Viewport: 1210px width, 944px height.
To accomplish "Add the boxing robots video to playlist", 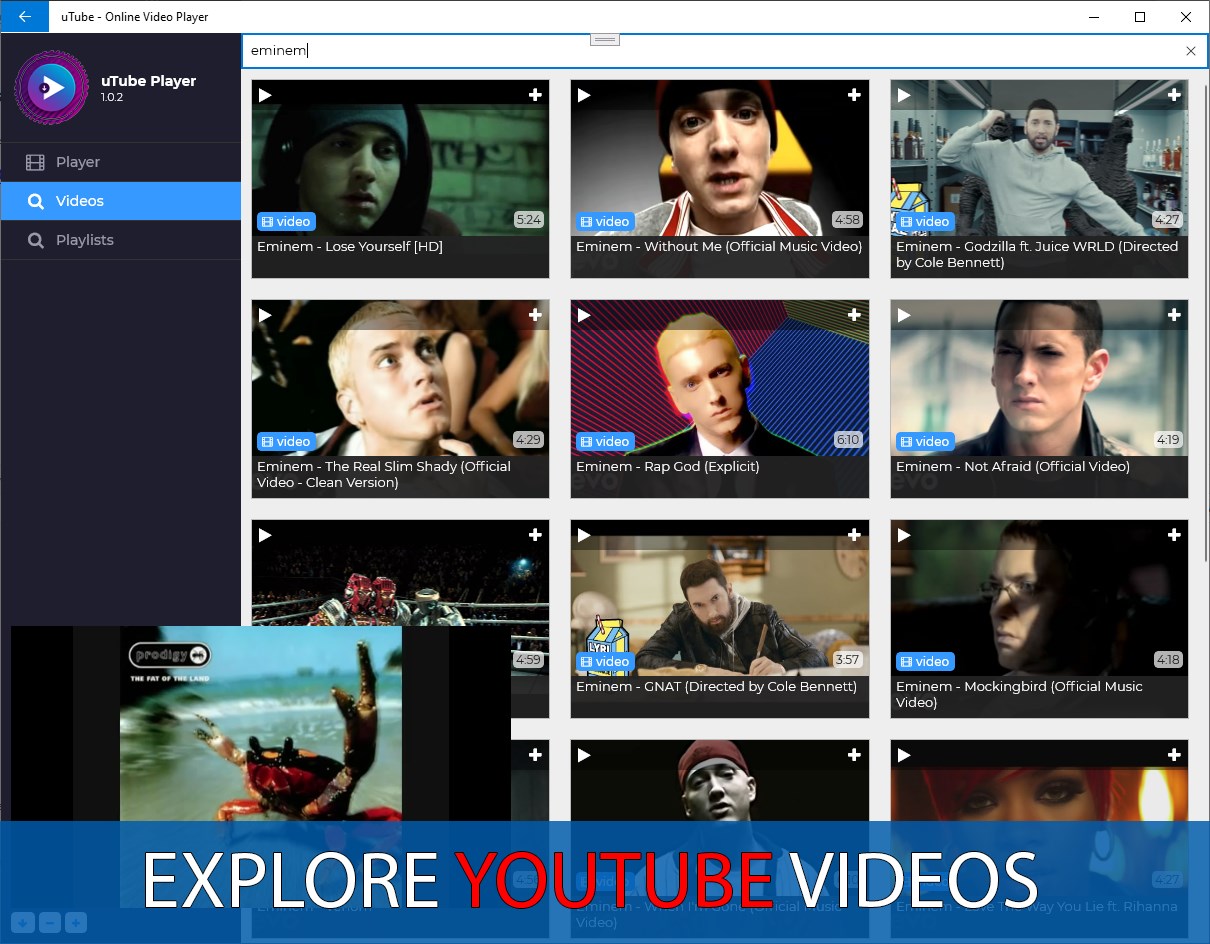I will click(x=535, y=535).
